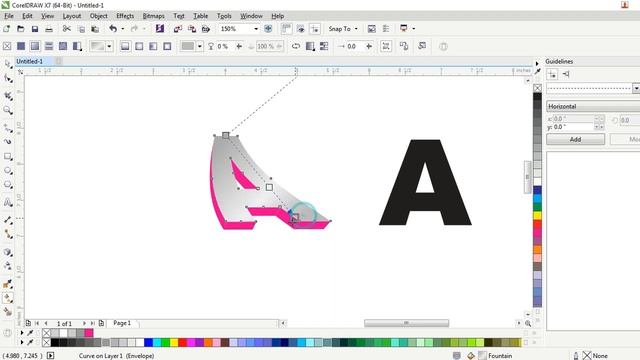Image resolution: width=640 pixels, height=360 pixels.
Task: Choose the Fountain Fill type
Action: coord(35,46)
